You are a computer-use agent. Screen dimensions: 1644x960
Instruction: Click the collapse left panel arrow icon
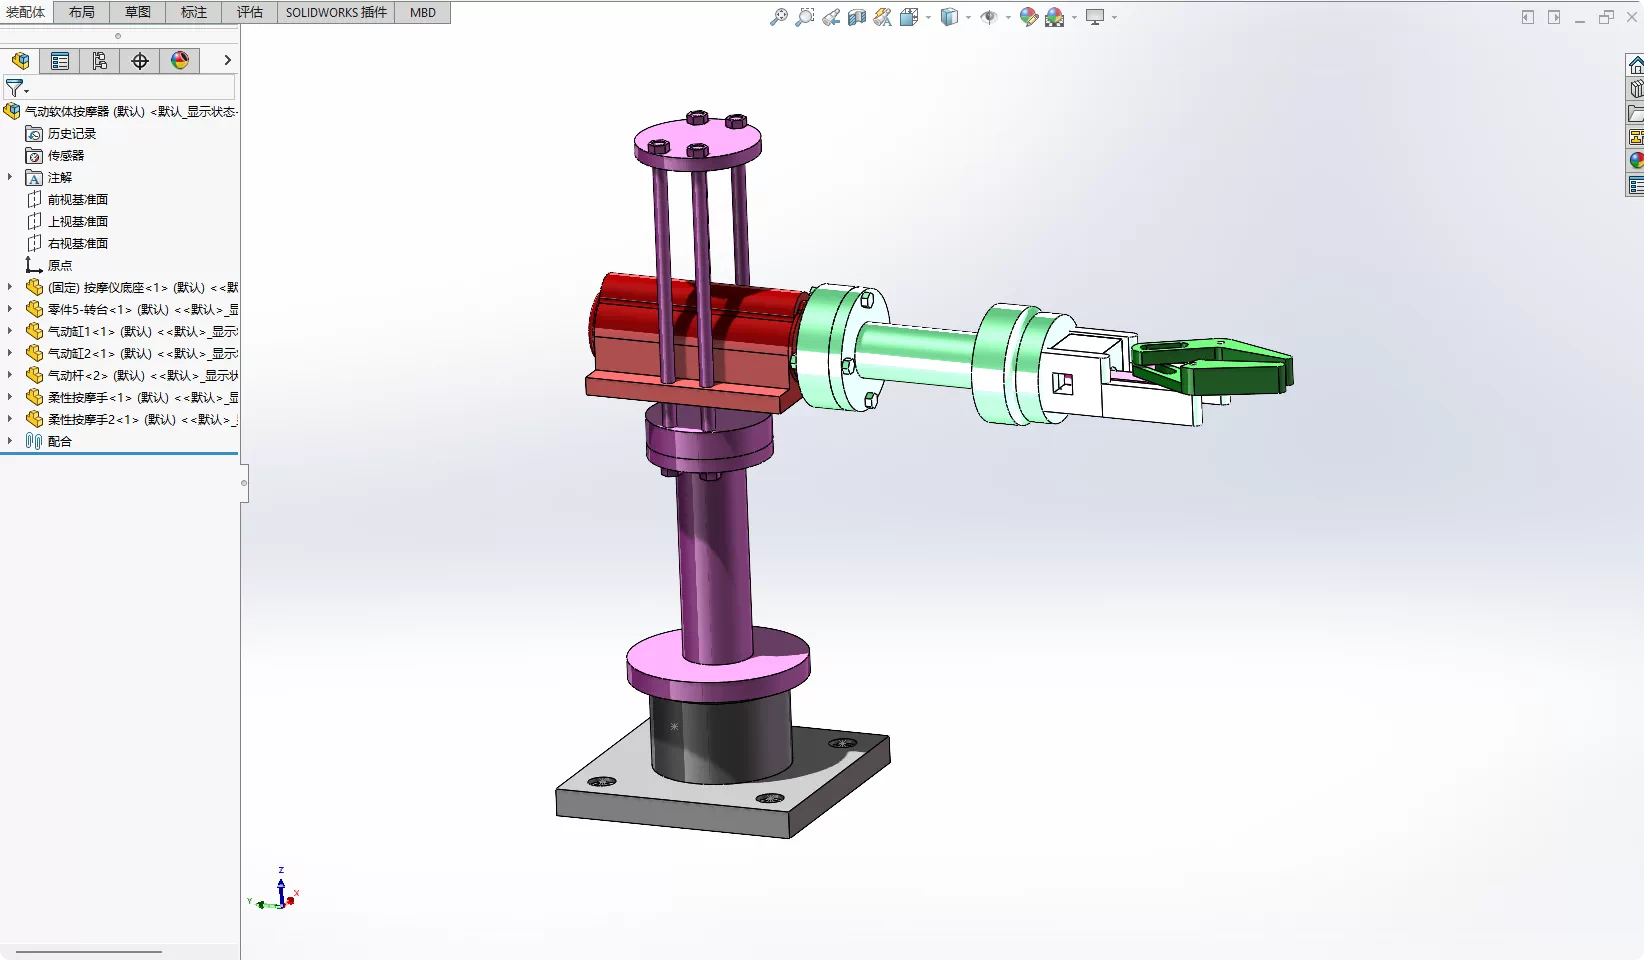(1528, 17)
